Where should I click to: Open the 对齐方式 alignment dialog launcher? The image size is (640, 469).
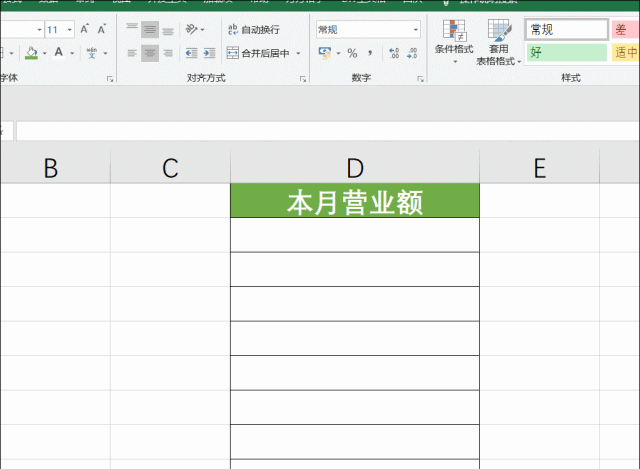(x=303, y=79)
